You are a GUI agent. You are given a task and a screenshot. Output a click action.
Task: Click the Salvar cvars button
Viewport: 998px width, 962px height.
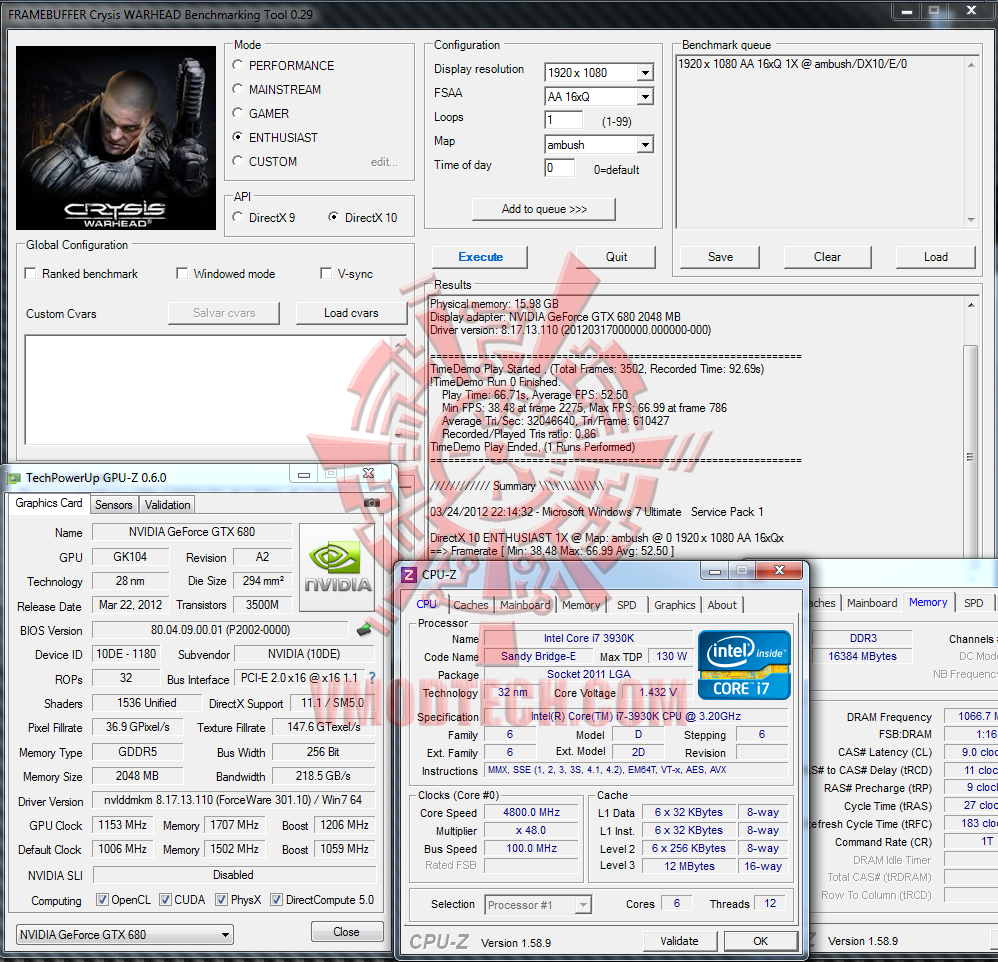(x=224, y=313)
